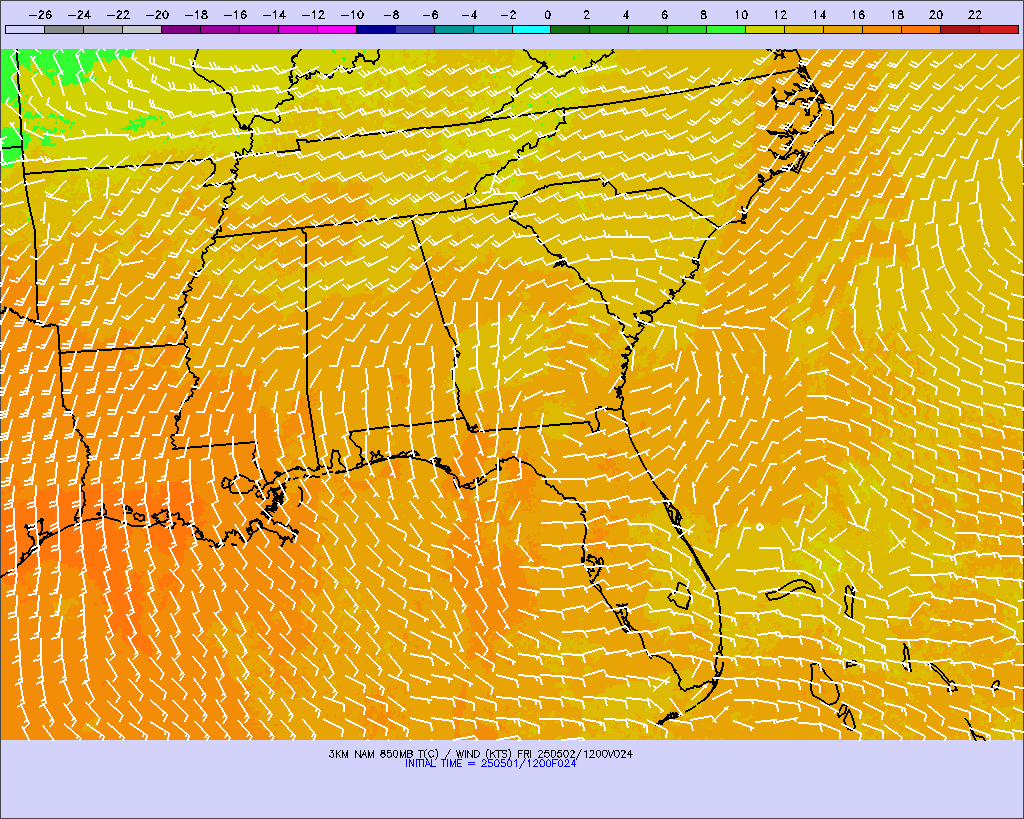Click the bright green swatch between 8 and 10
This screenshot has width=1024, height=819.
click(727, 29)
